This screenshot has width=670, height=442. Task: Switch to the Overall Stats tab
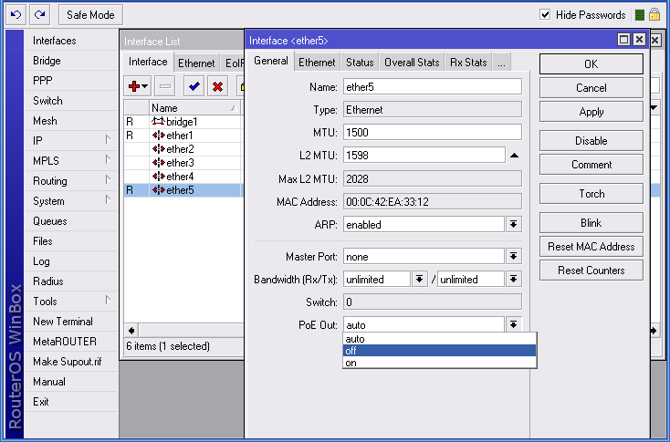point(411,62)
